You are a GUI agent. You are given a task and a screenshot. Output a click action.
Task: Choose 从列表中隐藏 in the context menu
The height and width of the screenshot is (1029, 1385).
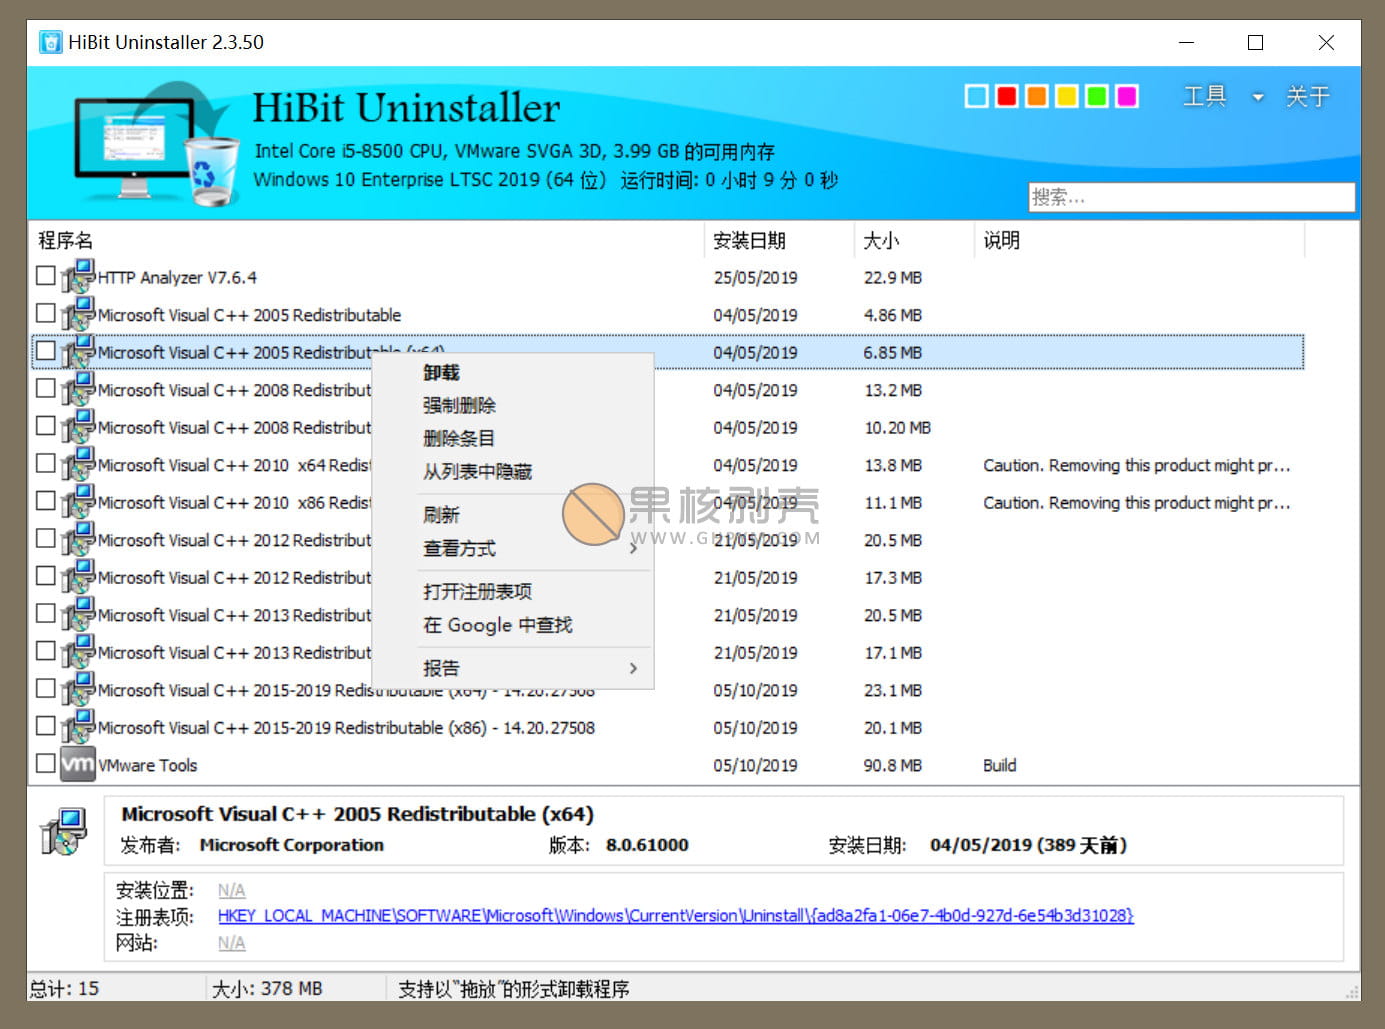click(478, 470)
